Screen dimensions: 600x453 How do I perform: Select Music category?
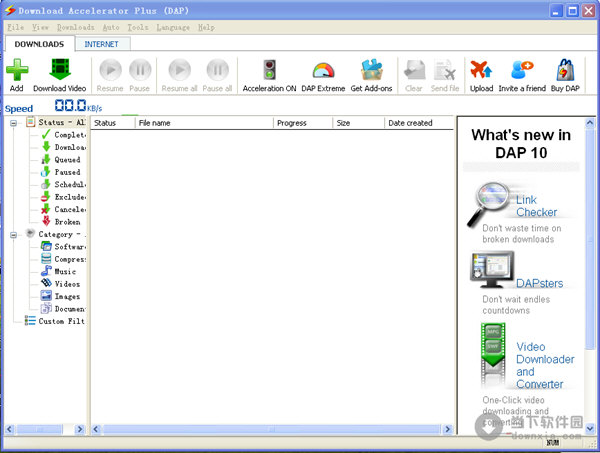[x=59, y=271]
